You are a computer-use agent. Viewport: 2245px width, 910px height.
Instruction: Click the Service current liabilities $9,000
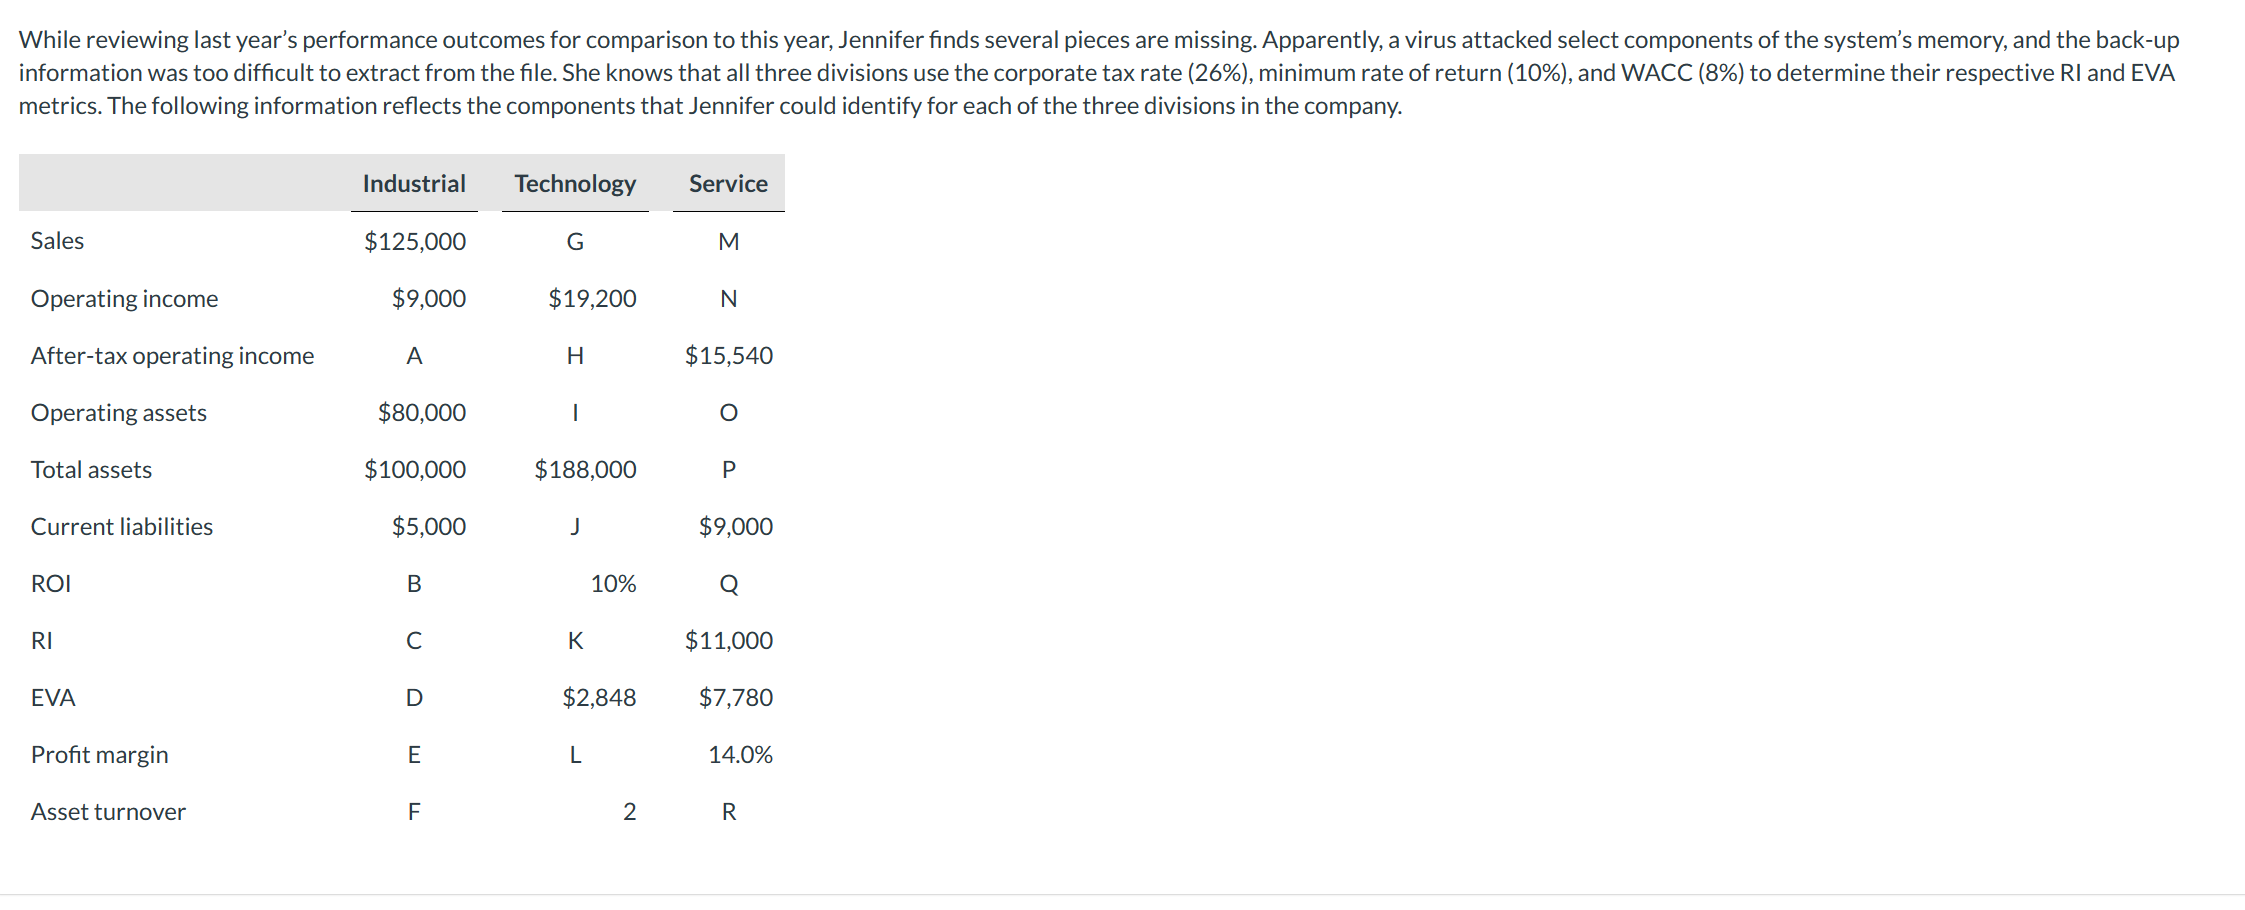pyautogui.click(x=736, y=526)
